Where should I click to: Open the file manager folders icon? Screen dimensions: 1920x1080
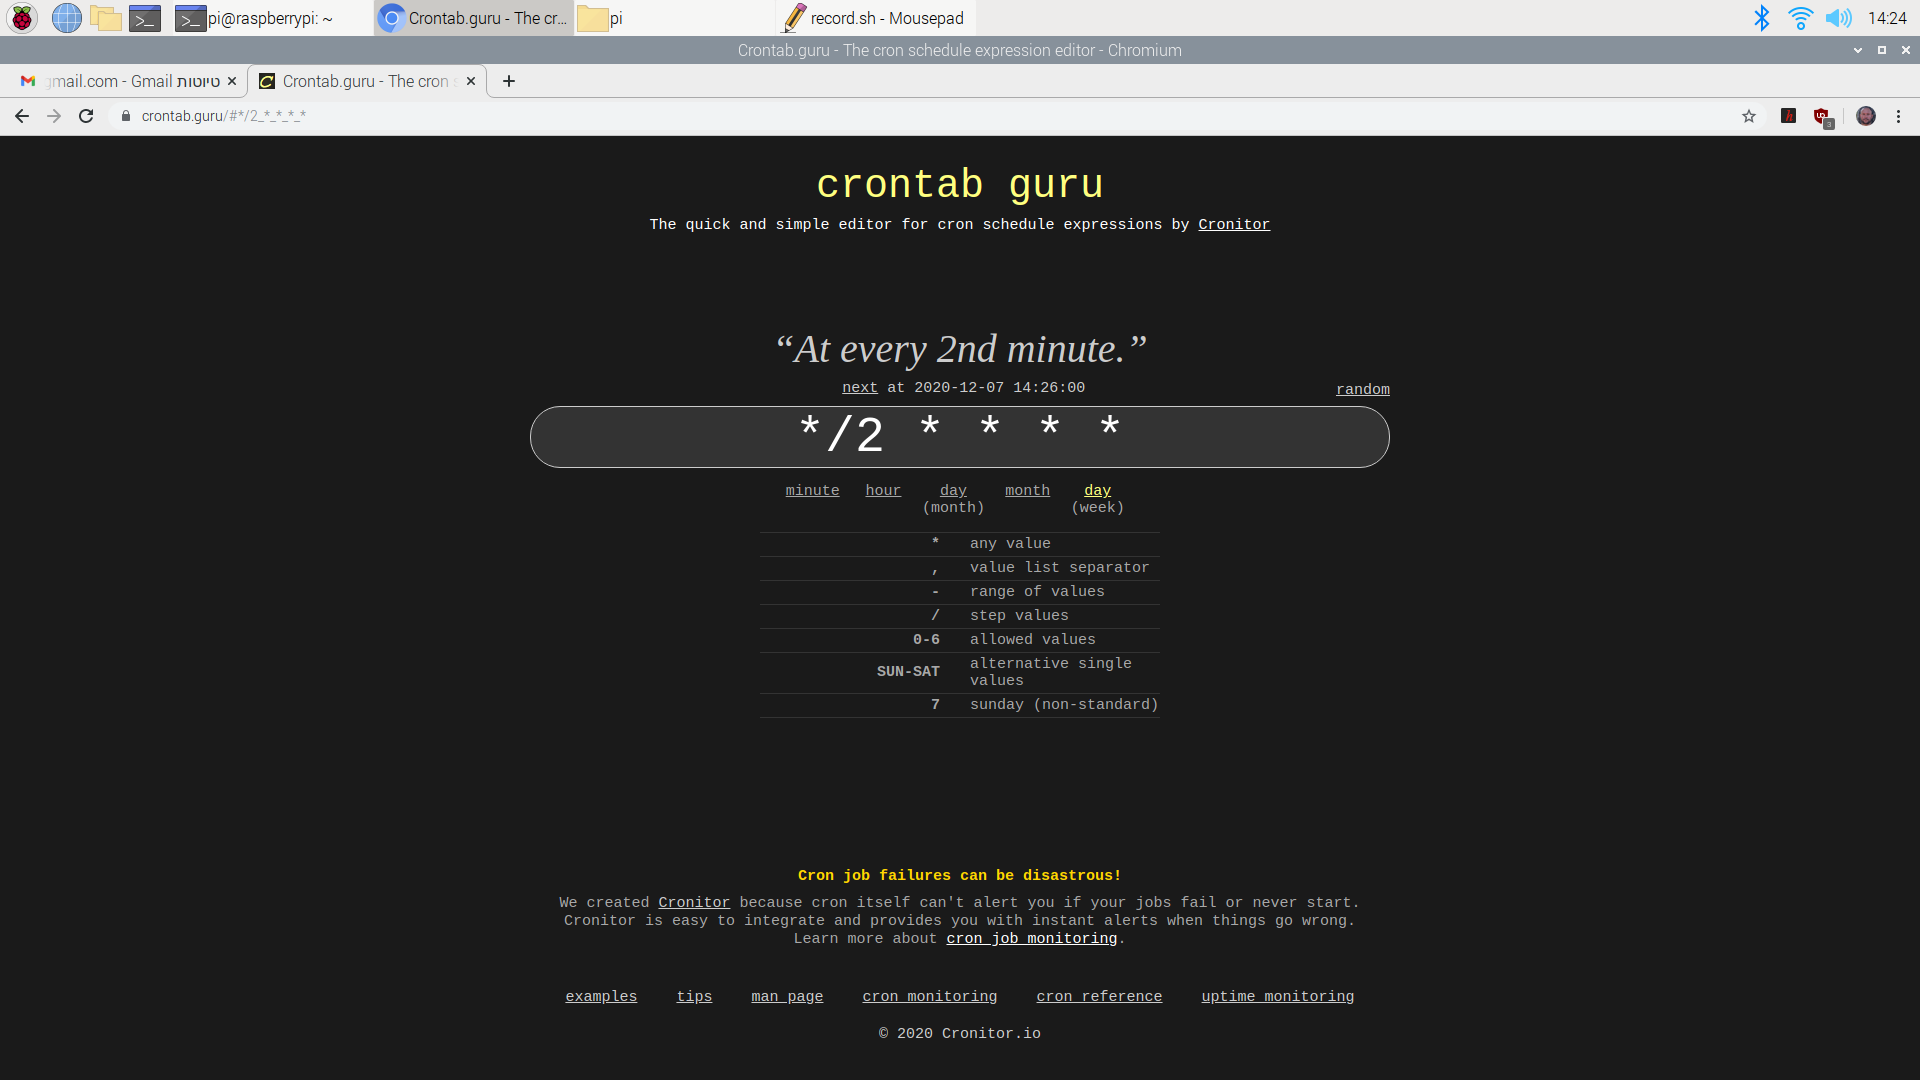[105, 18]
